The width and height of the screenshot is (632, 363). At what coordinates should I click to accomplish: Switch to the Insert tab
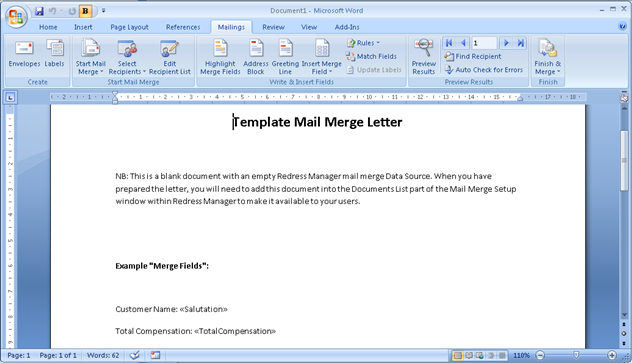[x=83, y=27]
